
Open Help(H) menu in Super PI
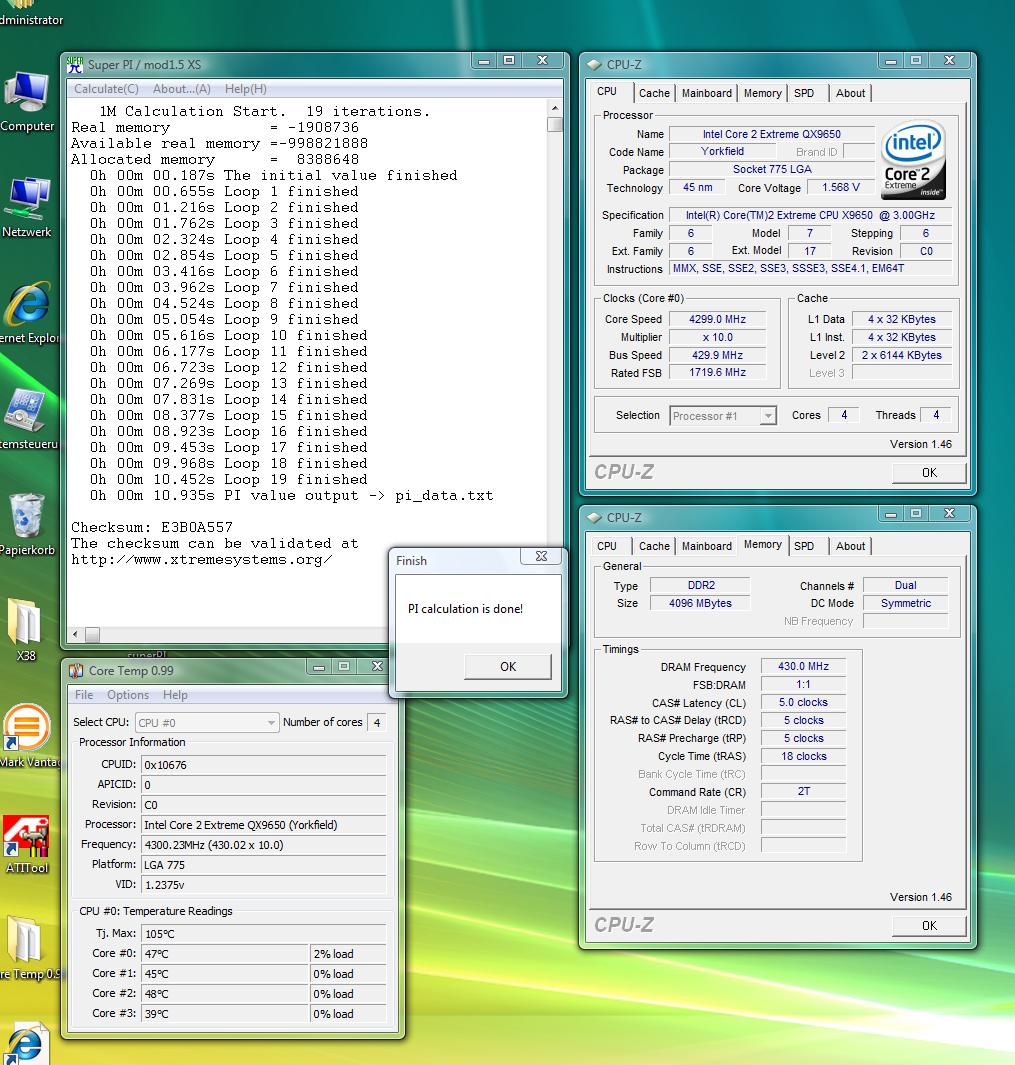pyautogui.click(x=245, y=89)
